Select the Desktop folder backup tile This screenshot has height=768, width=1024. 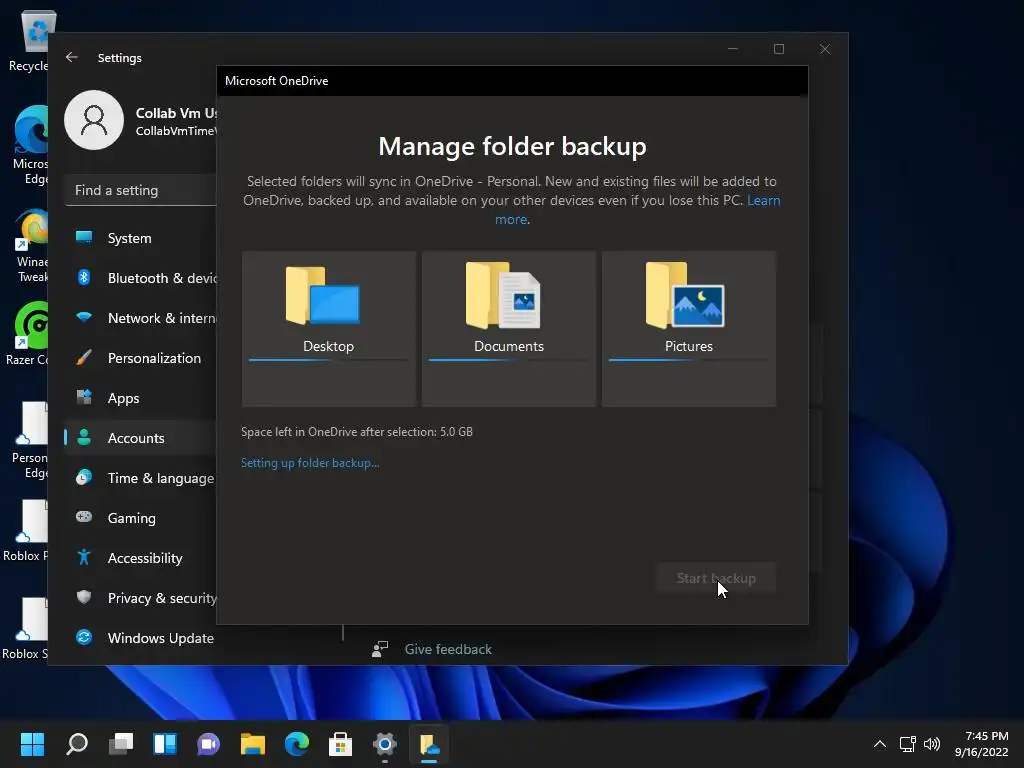tap(328, 328)
